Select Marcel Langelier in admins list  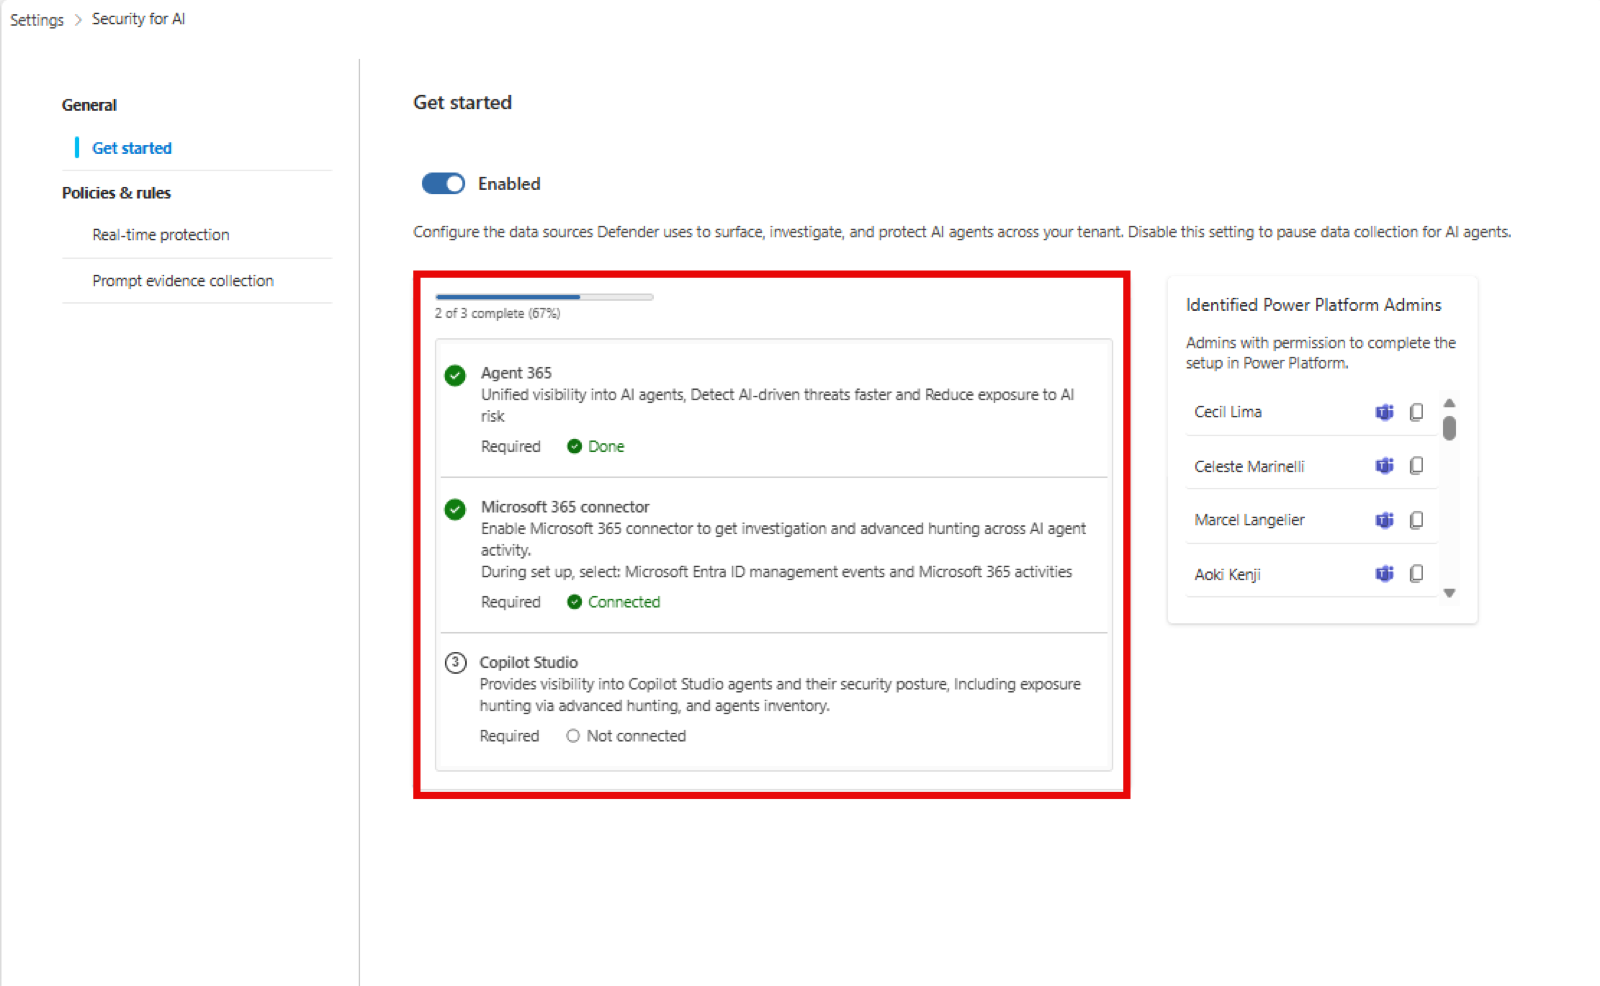(x=1249, y=520)
